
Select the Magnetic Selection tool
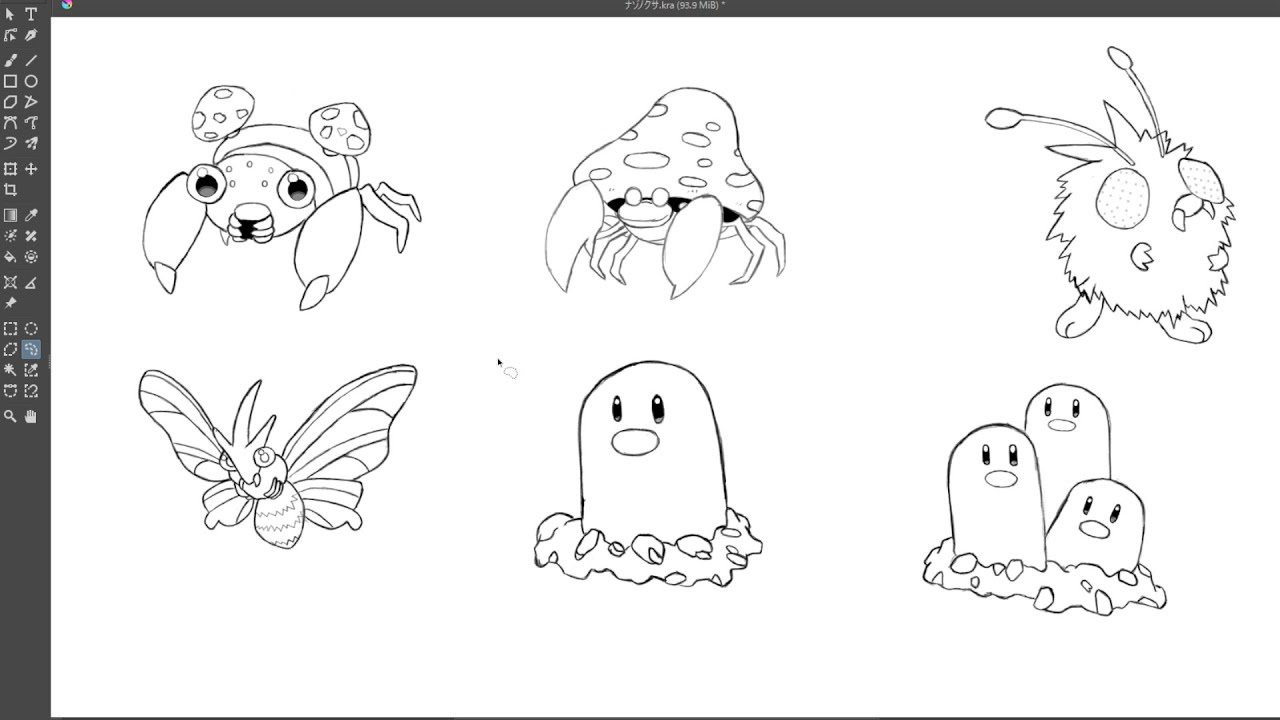click(31, 391)
